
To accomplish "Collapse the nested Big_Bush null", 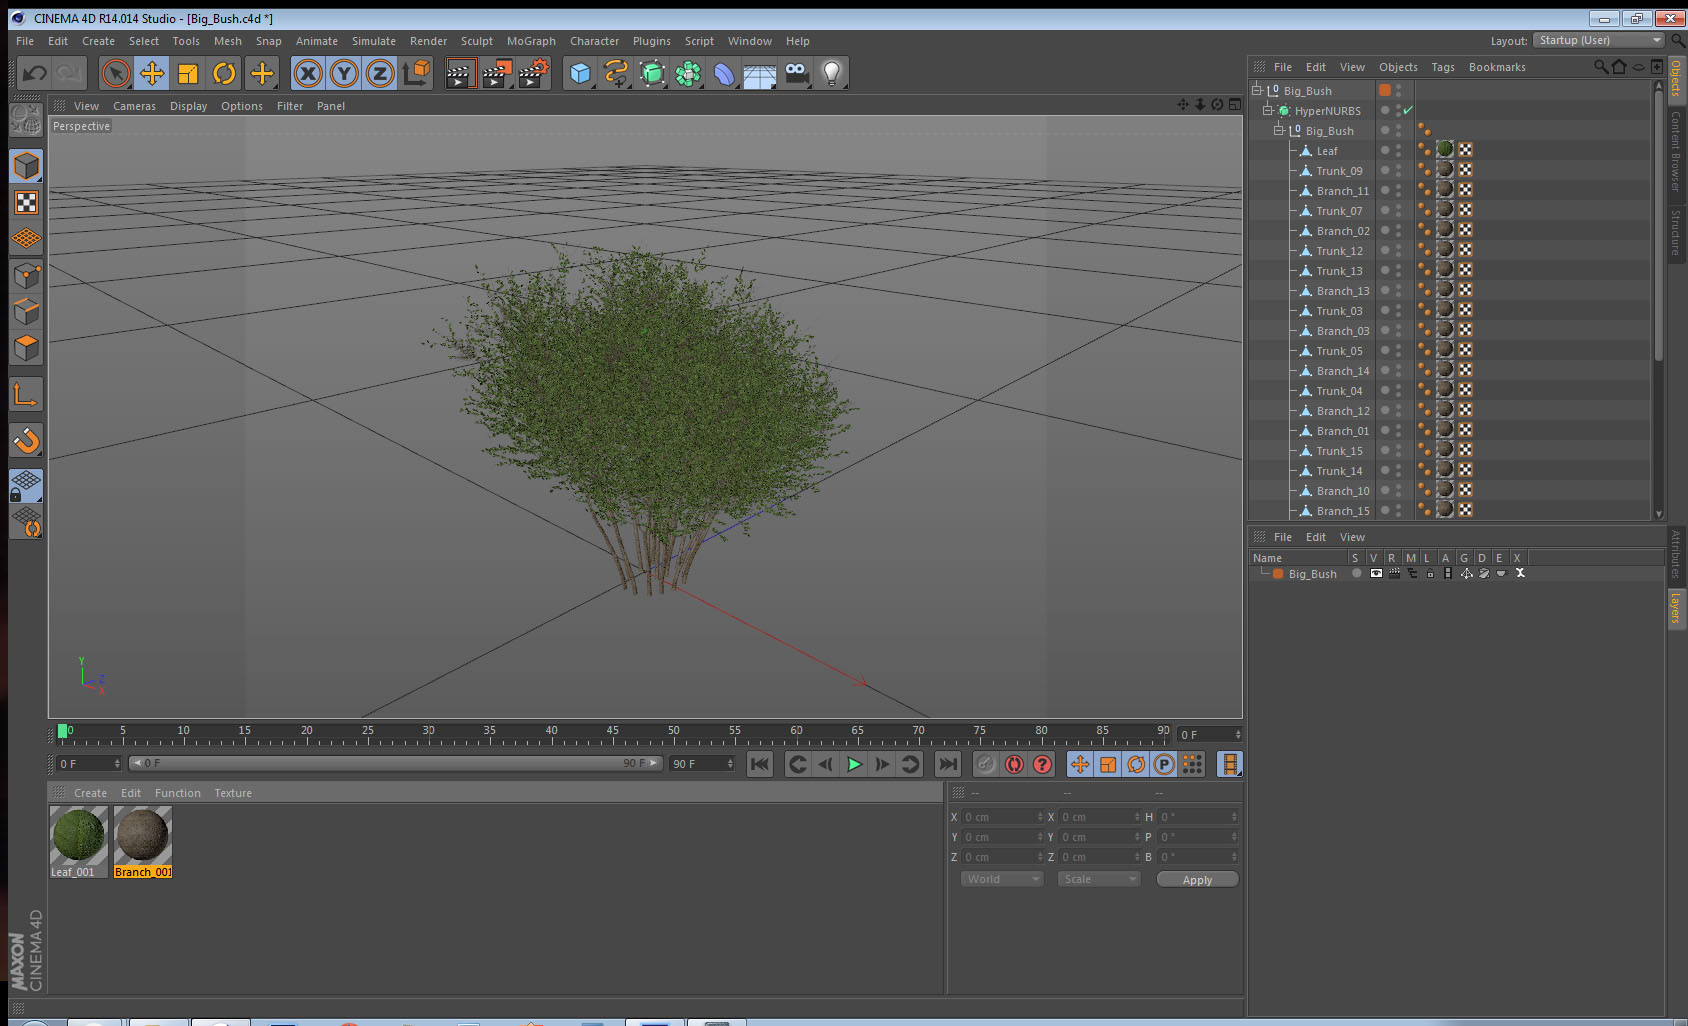I will coord(1278,130).
